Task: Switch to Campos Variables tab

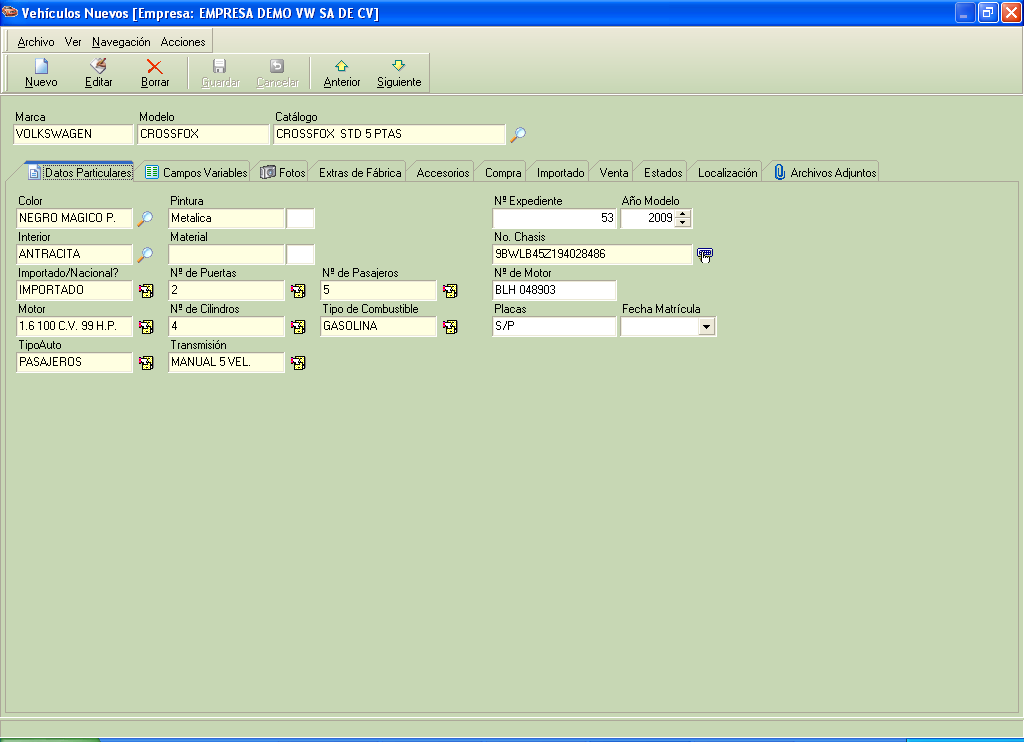Action: (196, 172)
